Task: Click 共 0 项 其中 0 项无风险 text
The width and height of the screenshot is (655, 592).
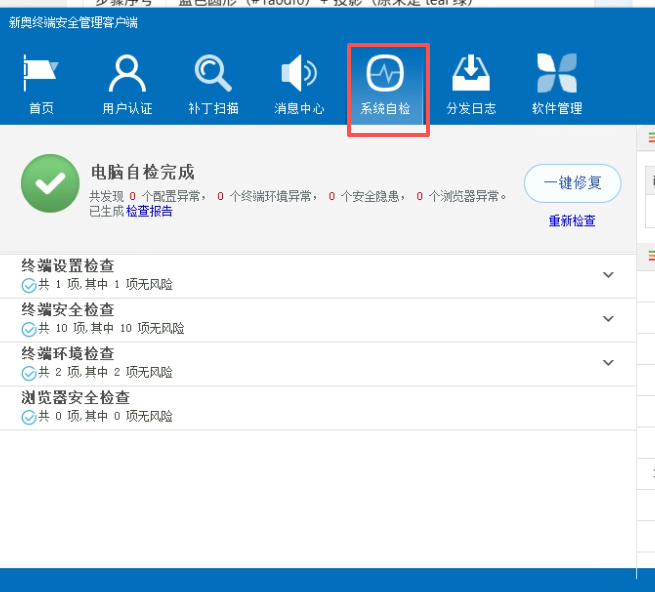Action: click(106, 416)
